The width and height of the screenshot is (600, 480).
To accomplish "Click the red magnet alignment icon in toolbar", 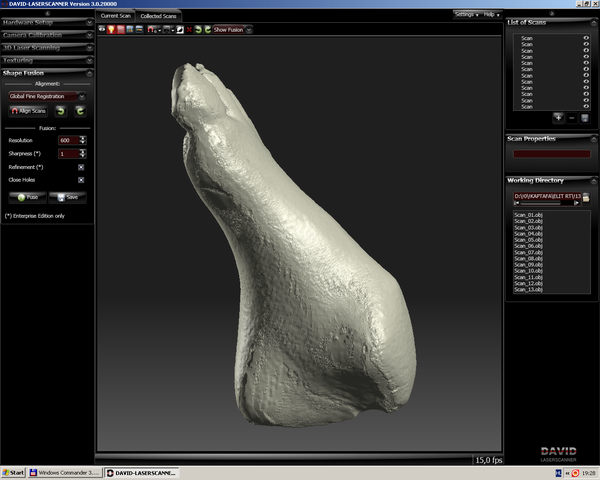I will tap(152, 29).
